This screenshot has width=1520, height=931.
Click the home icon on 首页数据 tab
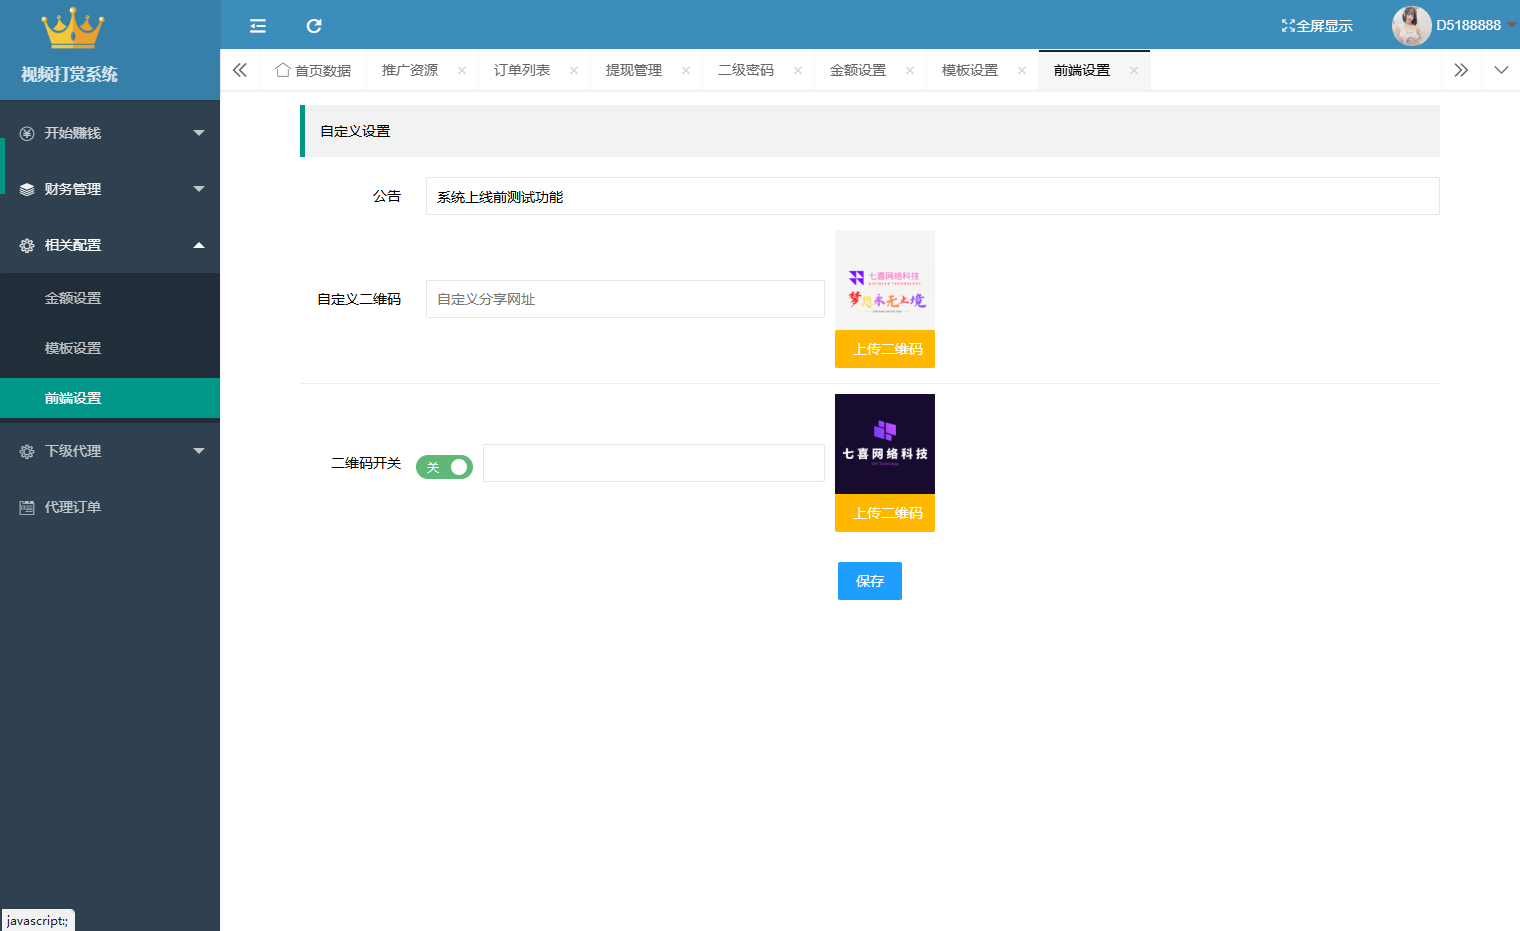point(283,70)
